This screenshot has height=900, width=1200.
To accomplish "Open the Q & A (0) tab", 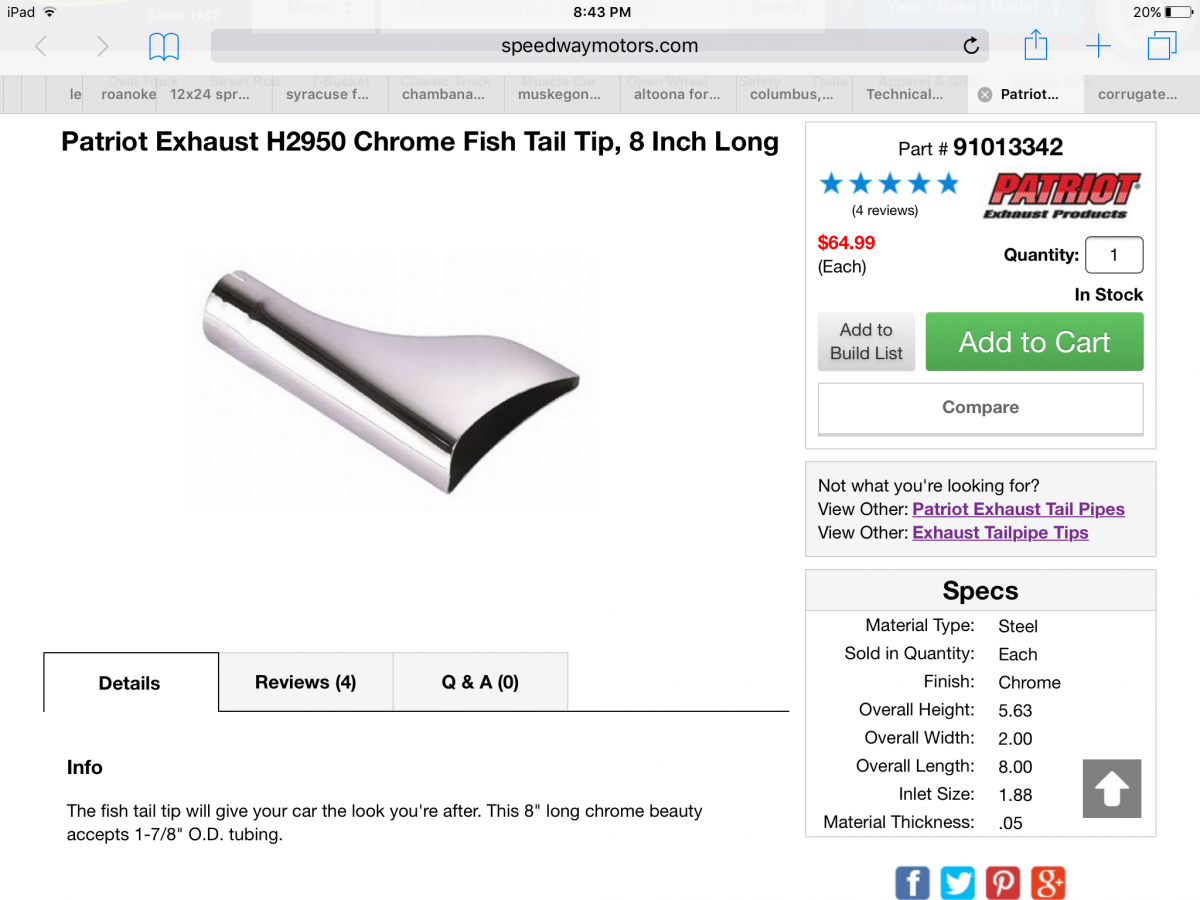I will (x=480, y=682).
